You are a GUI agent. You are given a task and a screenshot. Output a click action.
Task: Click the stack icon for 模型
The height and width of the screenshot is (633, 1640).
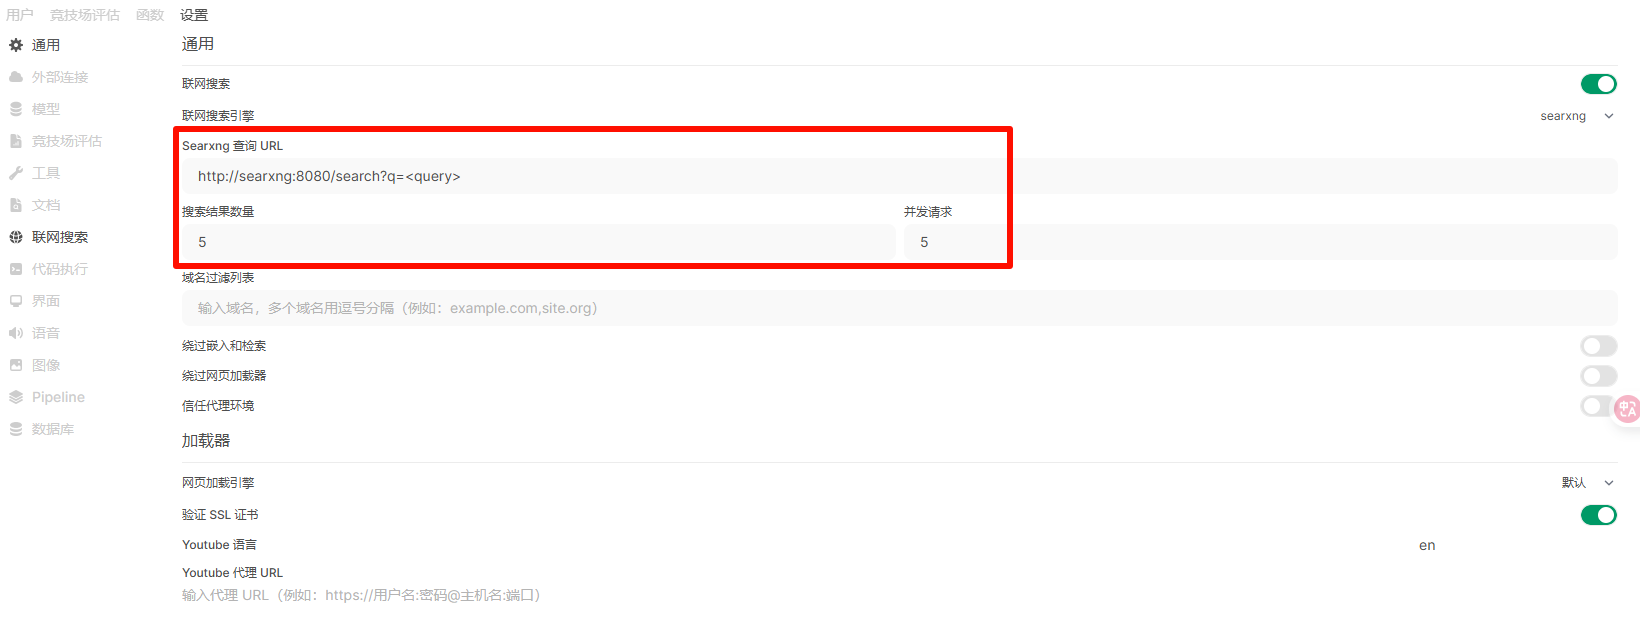tap(16, 109)
